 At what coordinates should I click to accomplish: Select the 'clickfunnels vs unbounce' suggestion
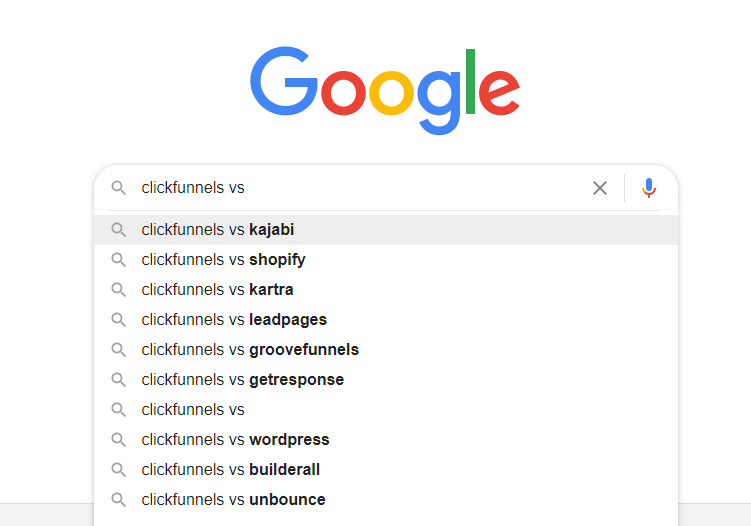[x=233, y=500]
